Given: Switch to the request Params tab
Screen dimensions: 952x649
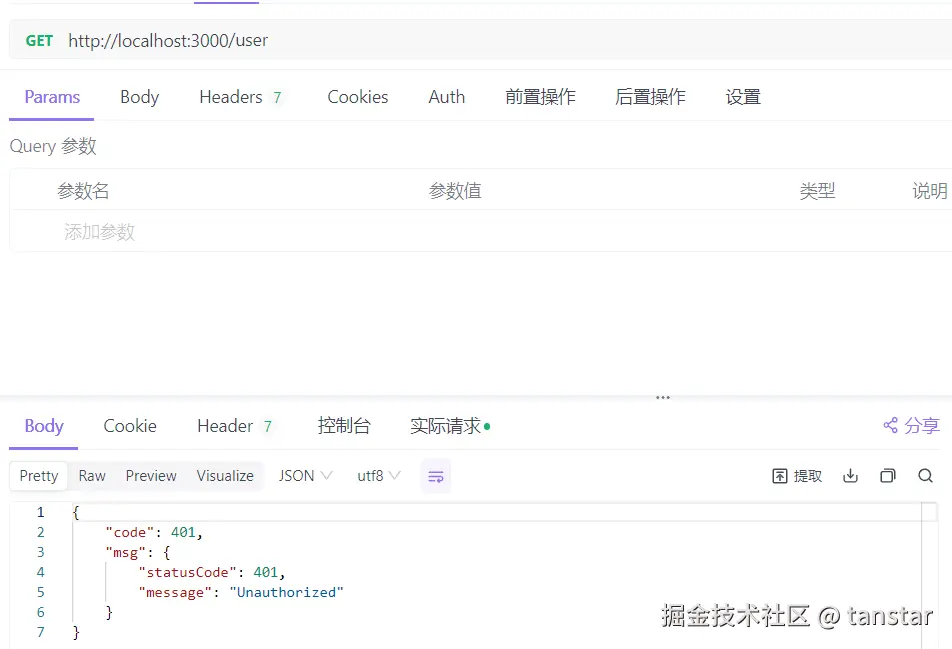Looking at the screenshot, I should coord(52,97).
